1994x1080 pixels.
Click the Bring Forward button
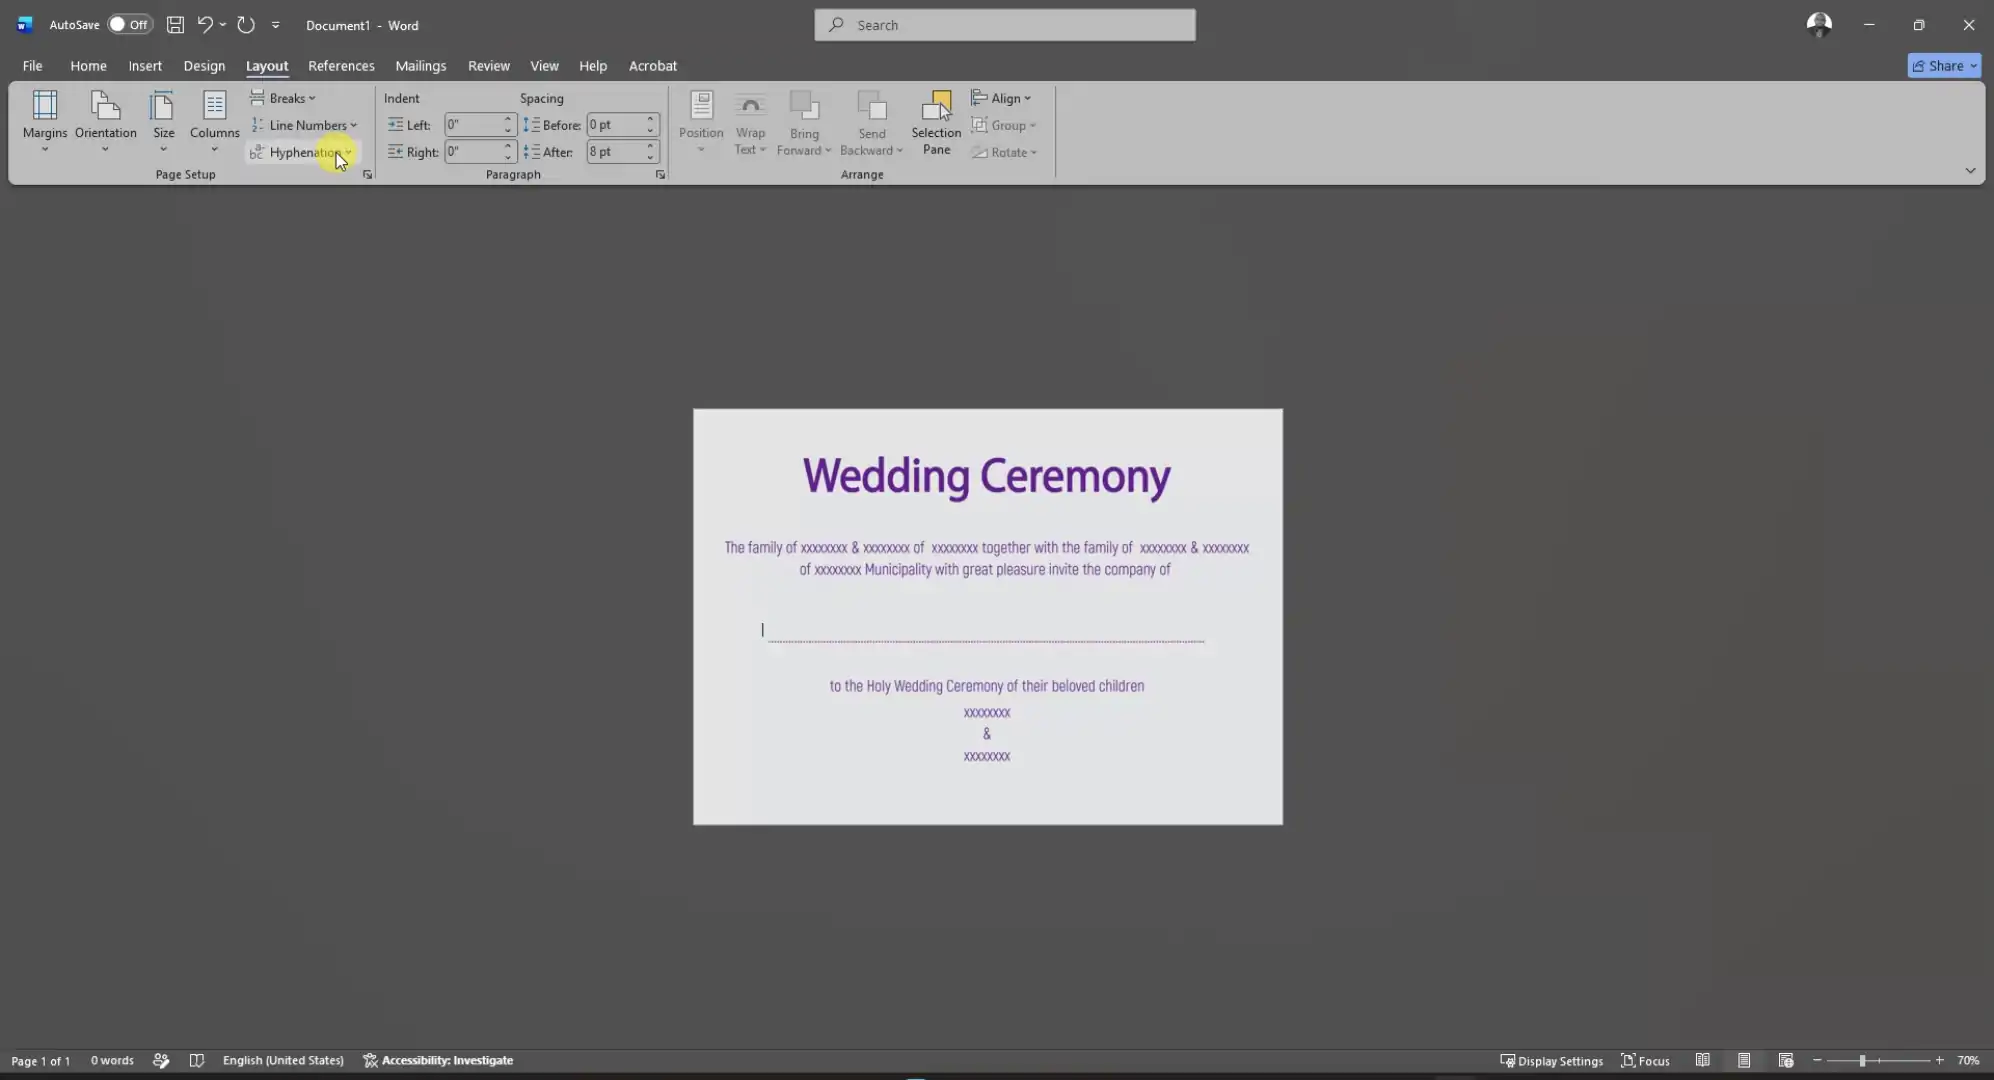point(804,122)
